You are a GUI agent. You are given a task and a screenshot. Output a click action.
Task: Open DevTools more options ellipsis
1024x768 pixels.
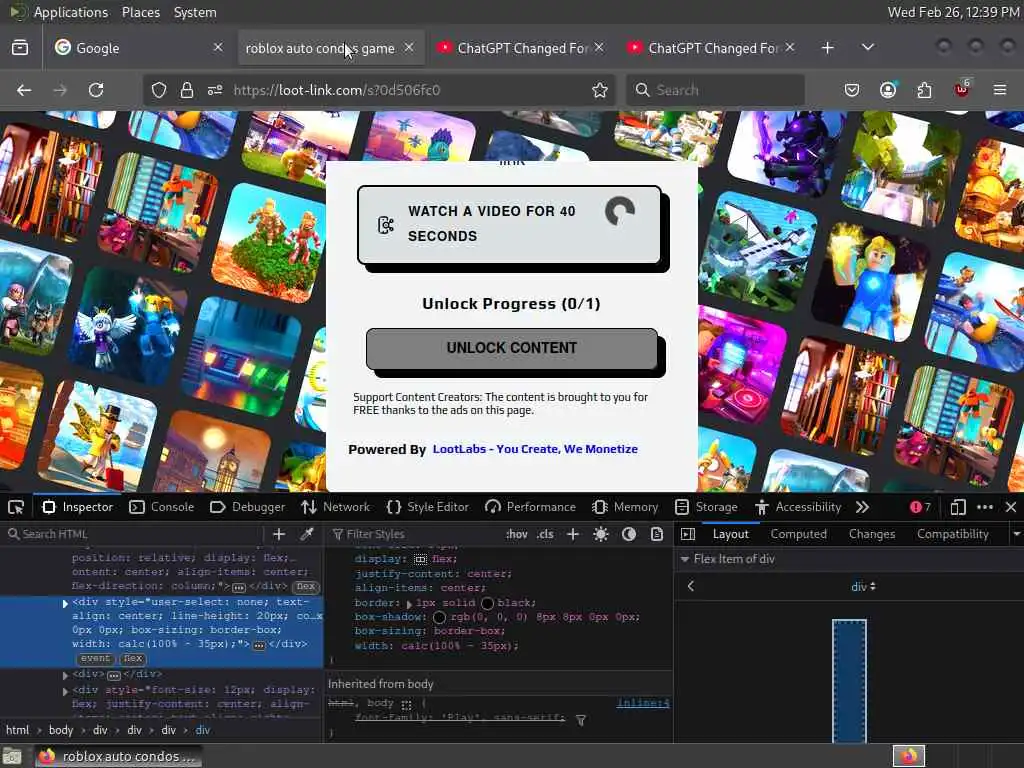coord(985,507)
